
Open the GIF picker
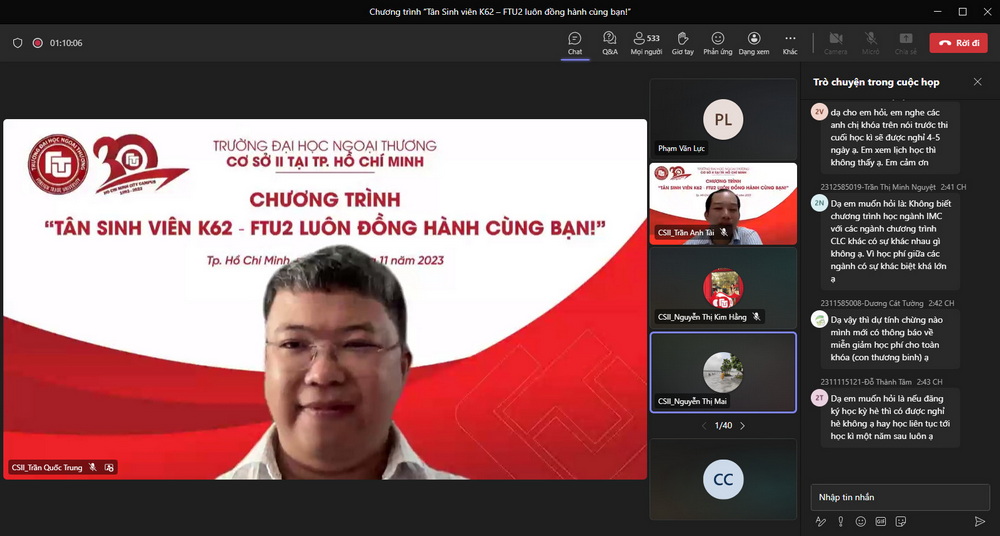pos(881,521)
